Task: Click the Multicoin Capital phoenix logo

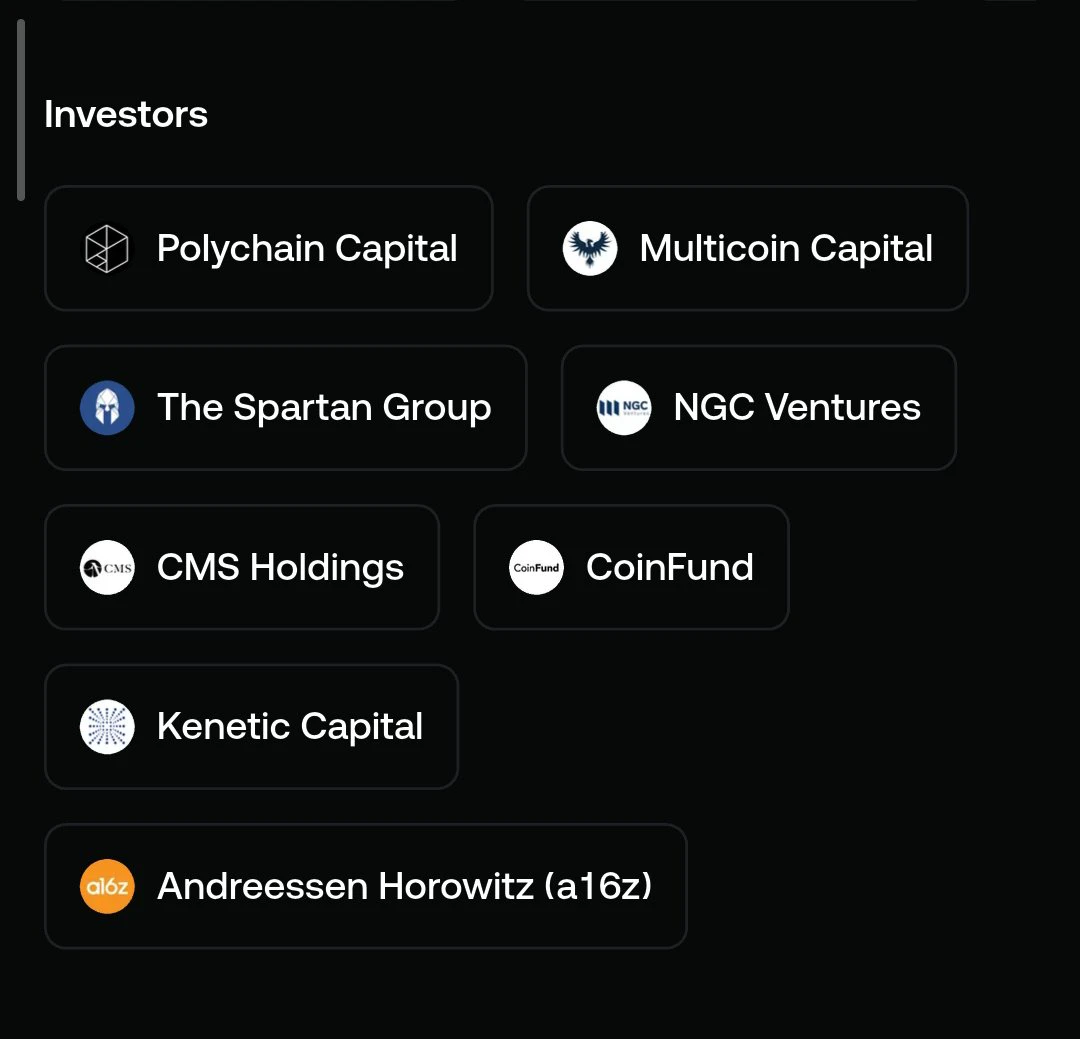Action: tap(590, 248)
